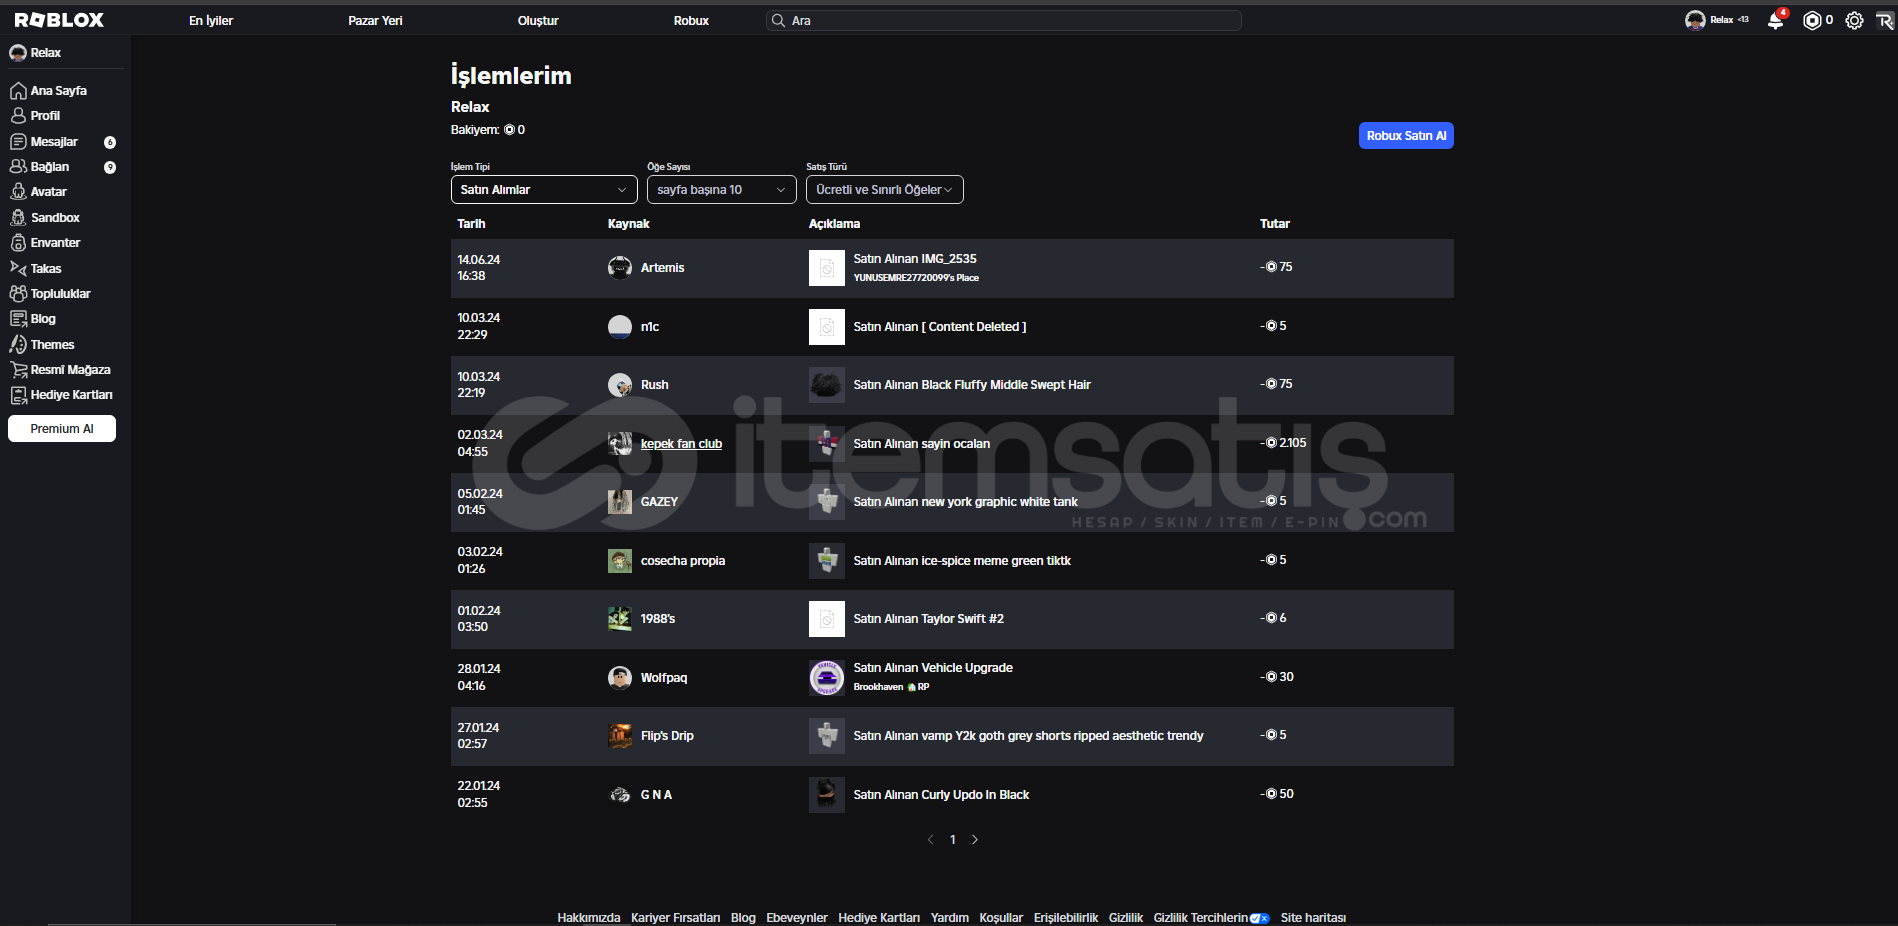Click the Rush source avatar icon

(x=620, y=385)
